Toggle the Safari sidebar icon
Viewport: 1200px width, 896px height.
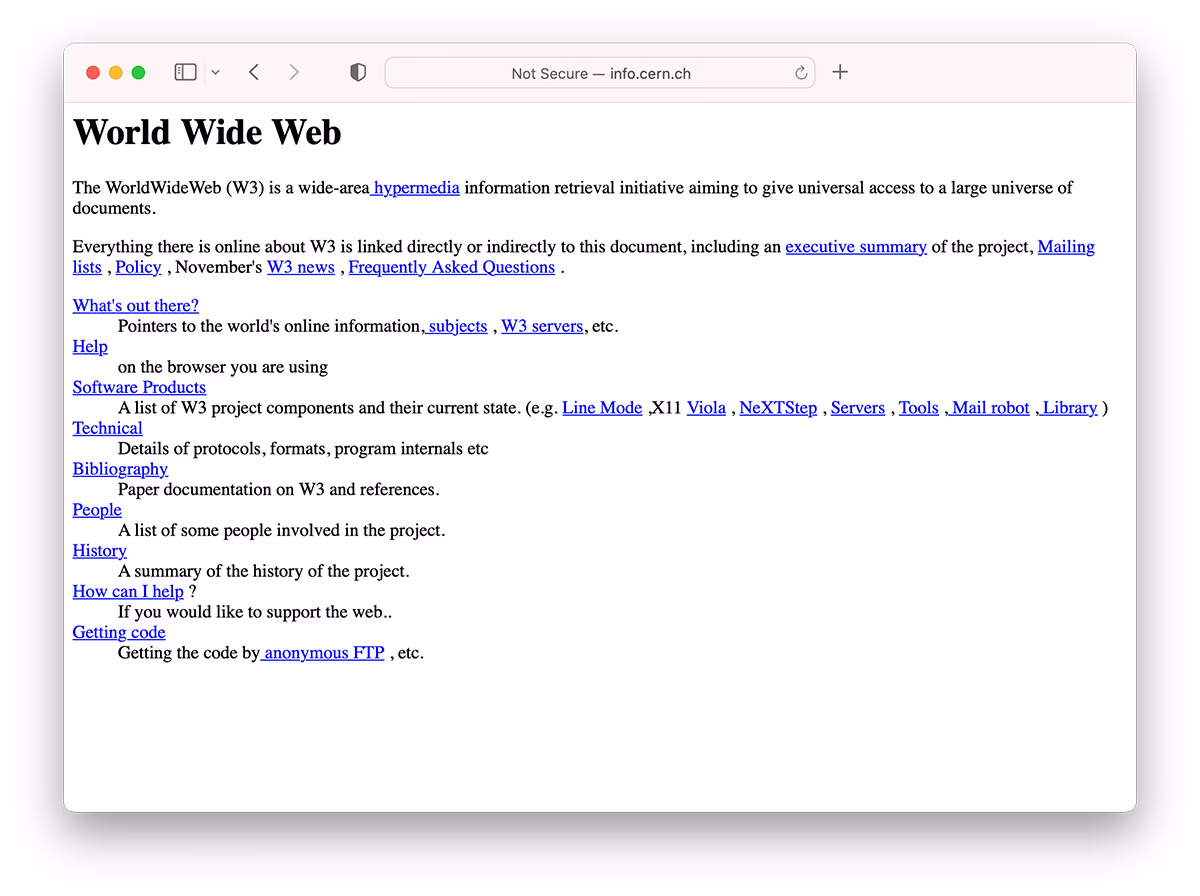[x=185, y=72]
